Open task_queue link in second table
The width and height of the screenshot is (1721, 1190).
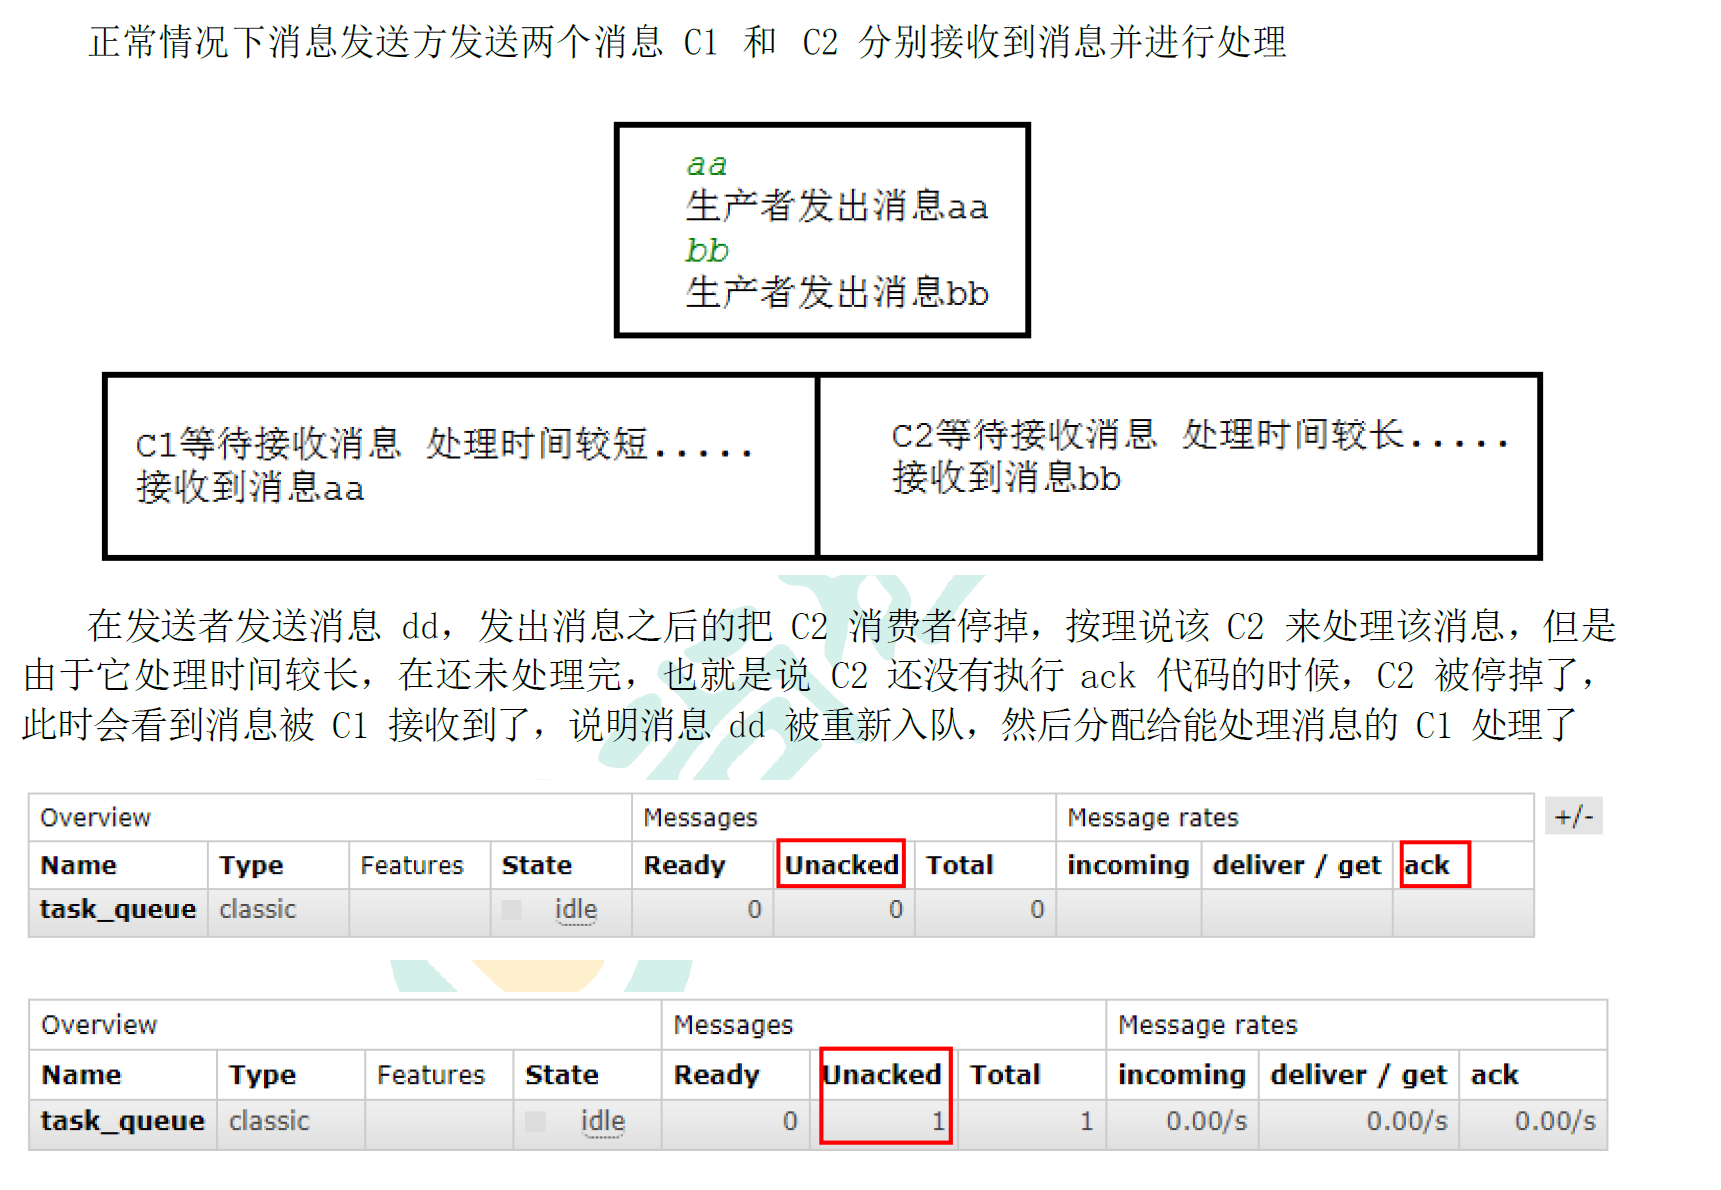[122, 1121]
